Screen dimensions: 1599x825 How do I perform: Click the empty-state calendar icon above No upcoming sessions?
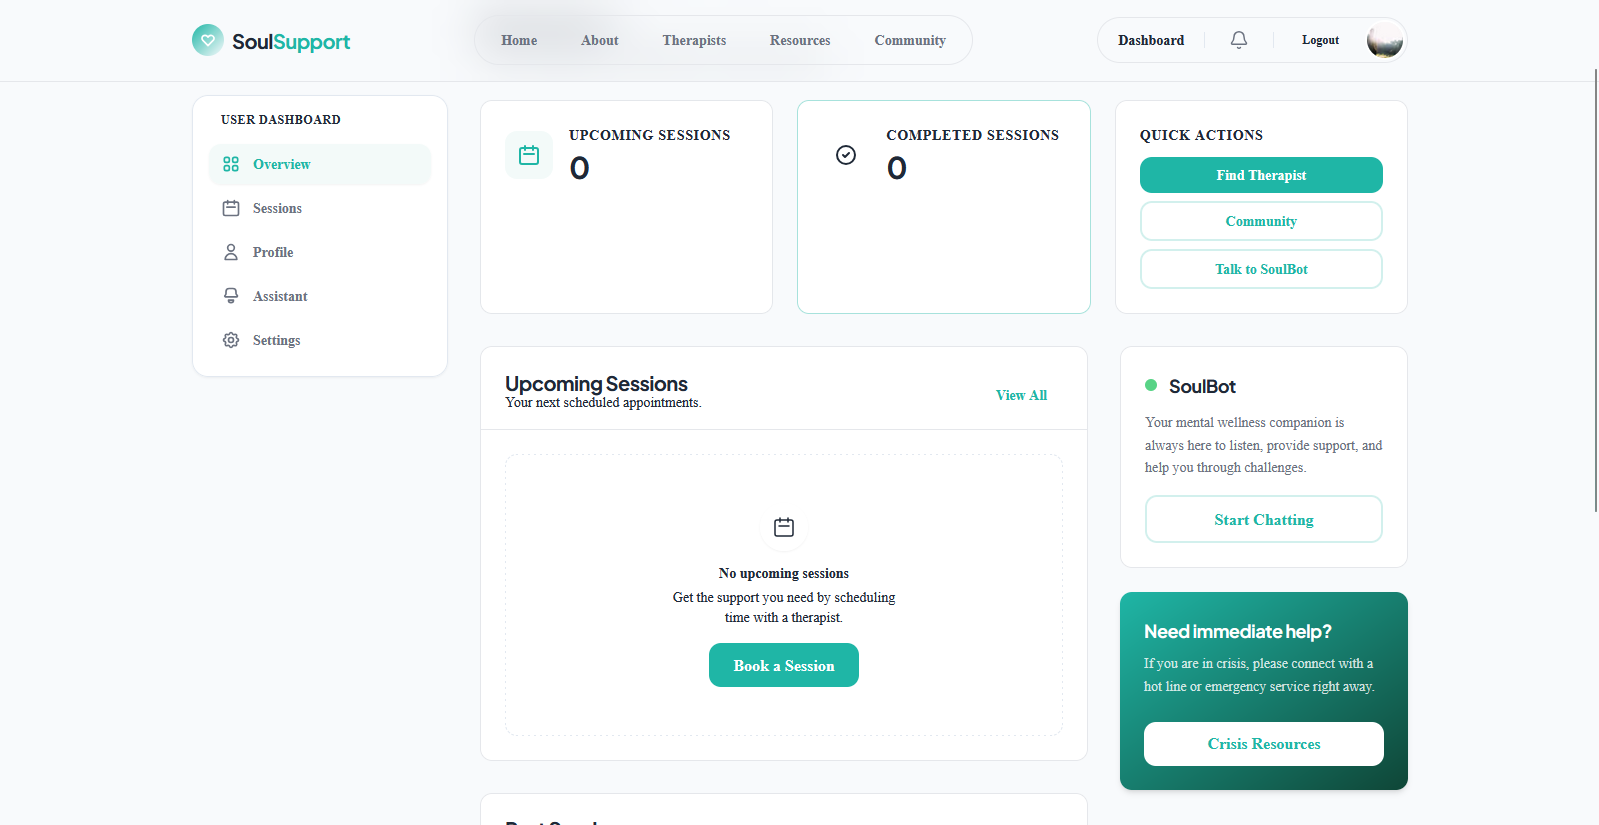tap(784, 527)
